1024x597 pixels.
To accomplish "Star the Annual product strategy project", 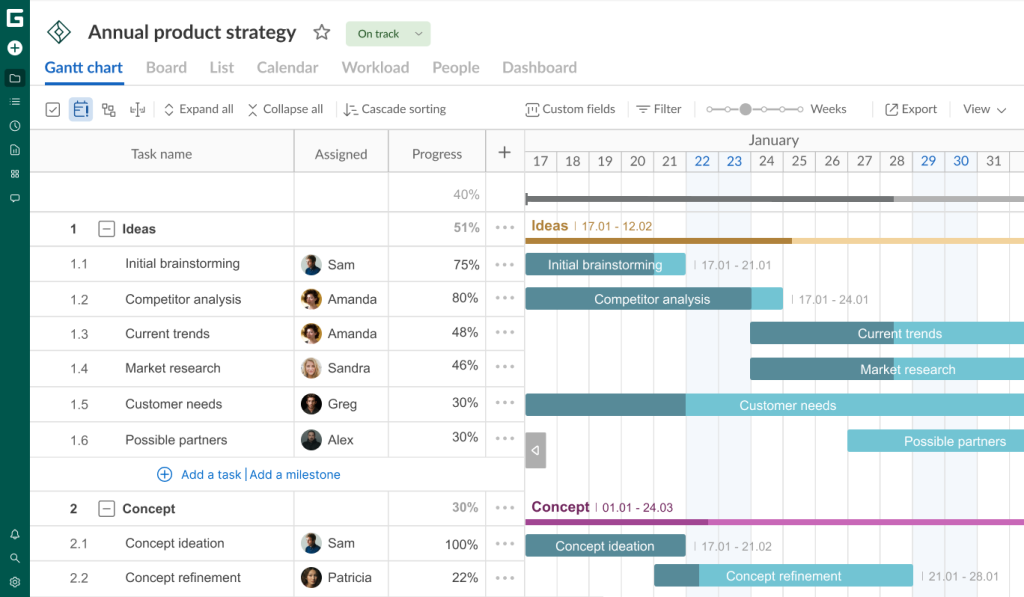I will coord(321,32).
